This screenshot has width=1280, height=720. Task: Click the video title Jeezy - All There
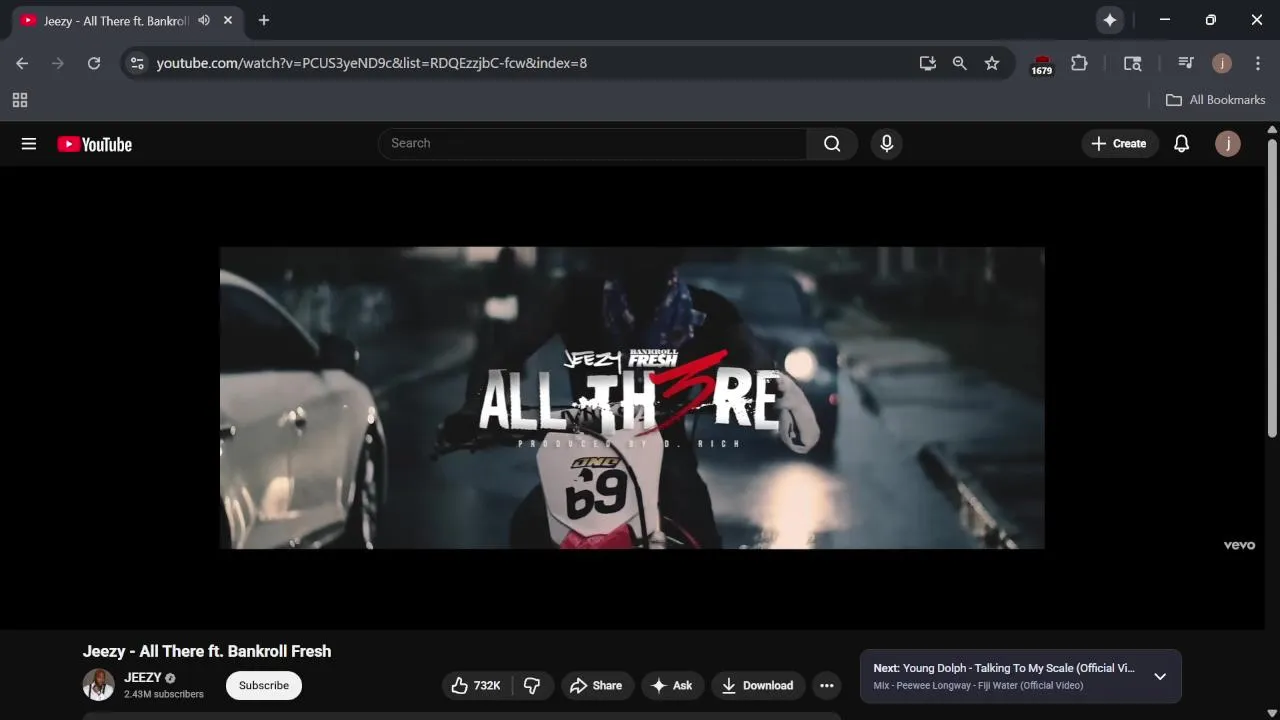click(x=207, y=651)
